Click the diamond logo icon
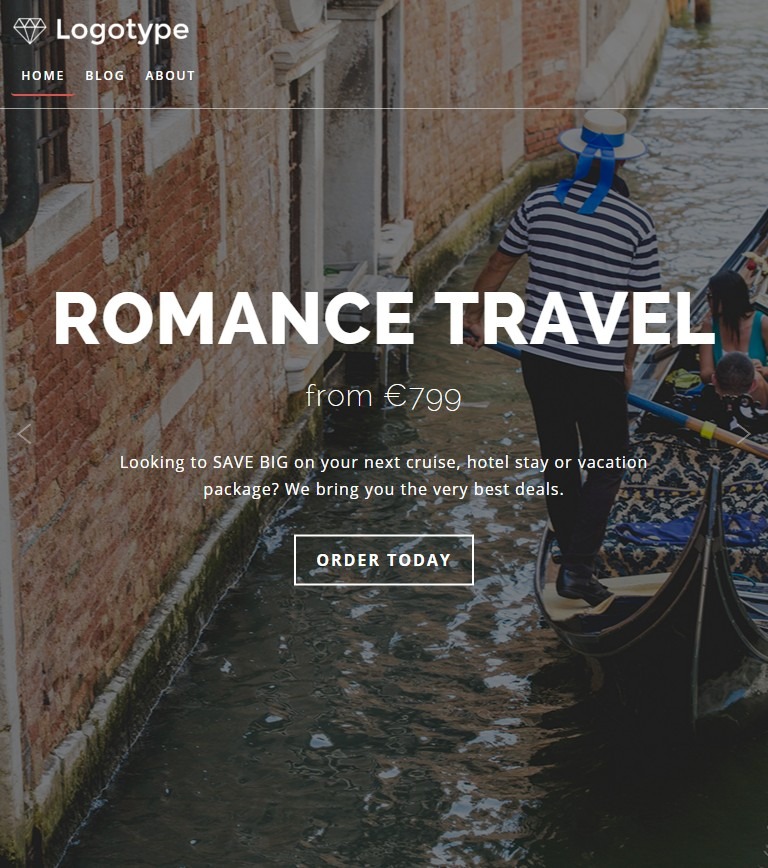 [30, 30]
